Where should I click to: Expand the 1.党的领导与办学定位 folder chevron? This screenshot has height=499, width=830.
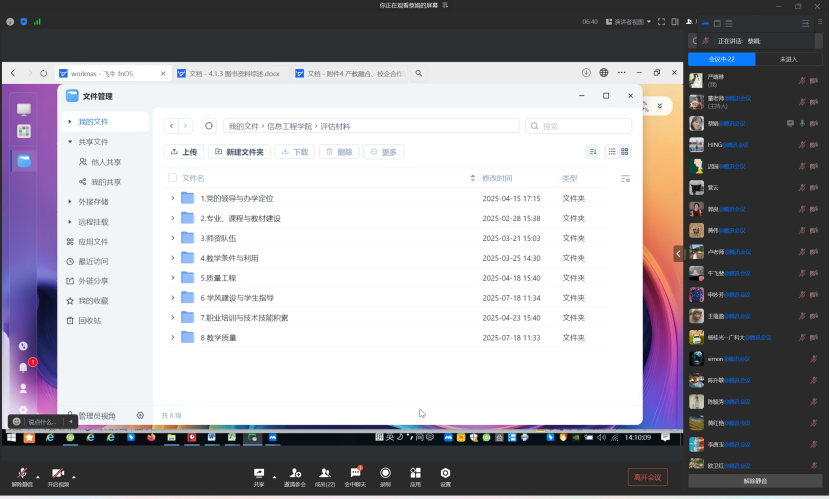click(173, 198)
